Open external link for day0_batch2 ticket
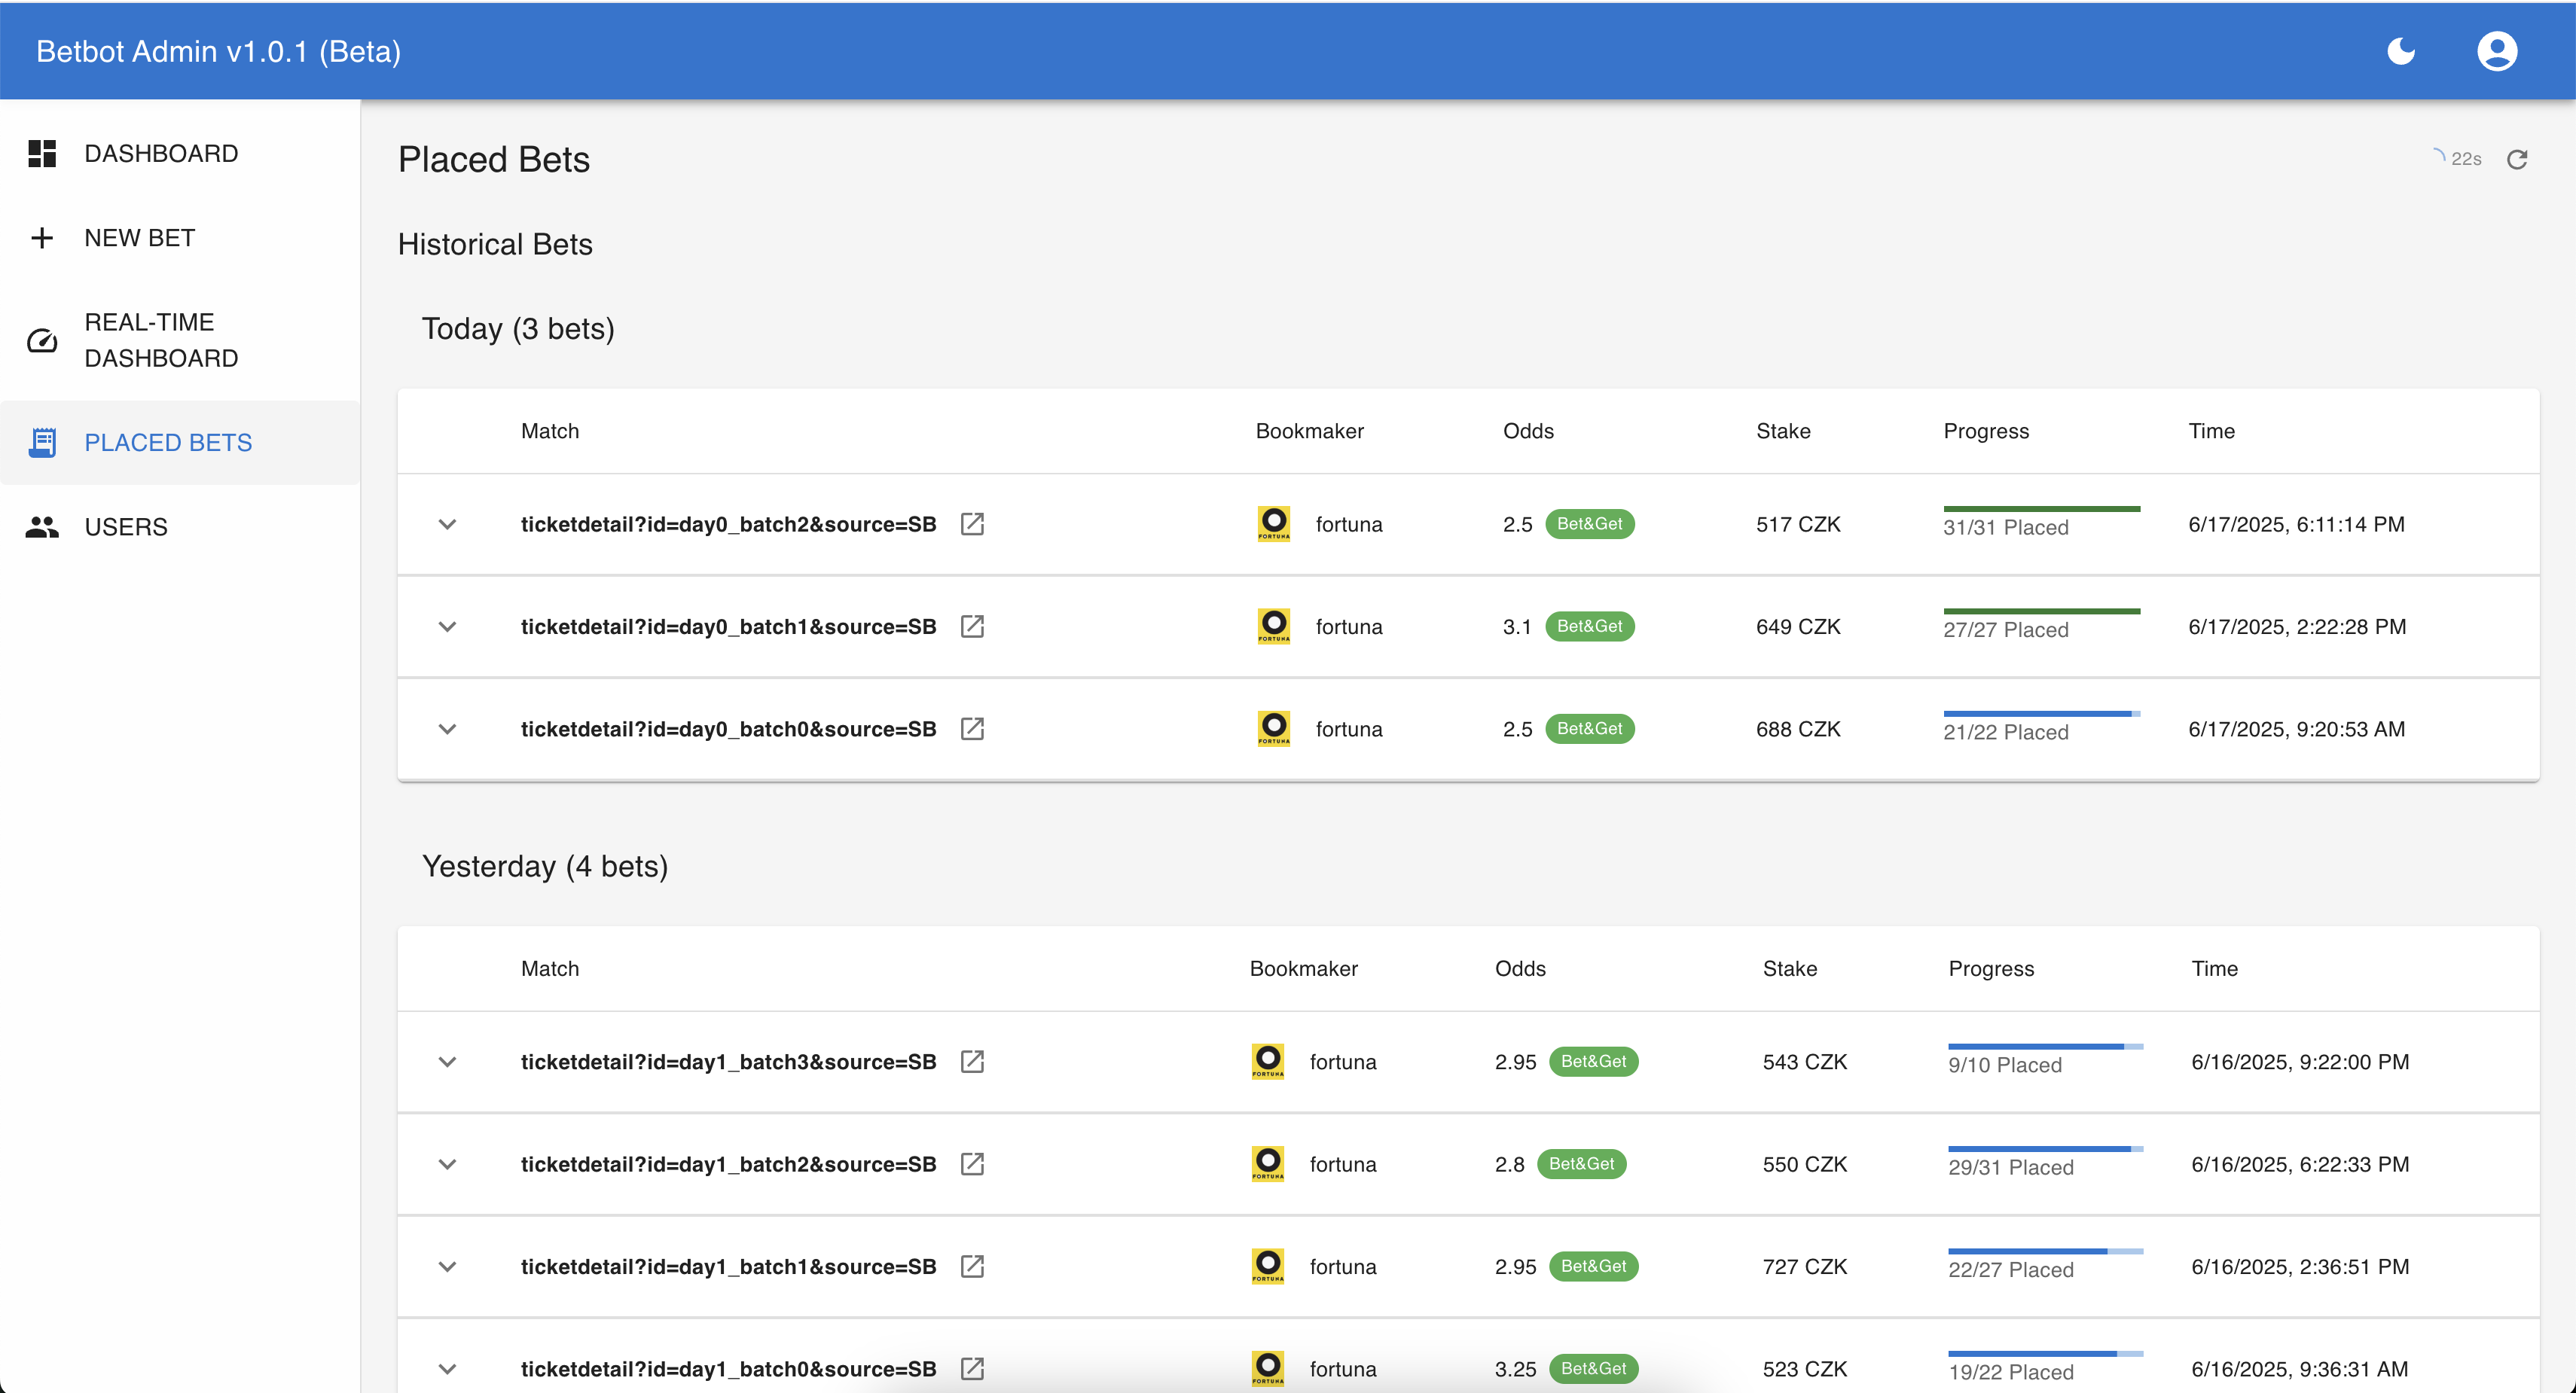 pos(972,523)
